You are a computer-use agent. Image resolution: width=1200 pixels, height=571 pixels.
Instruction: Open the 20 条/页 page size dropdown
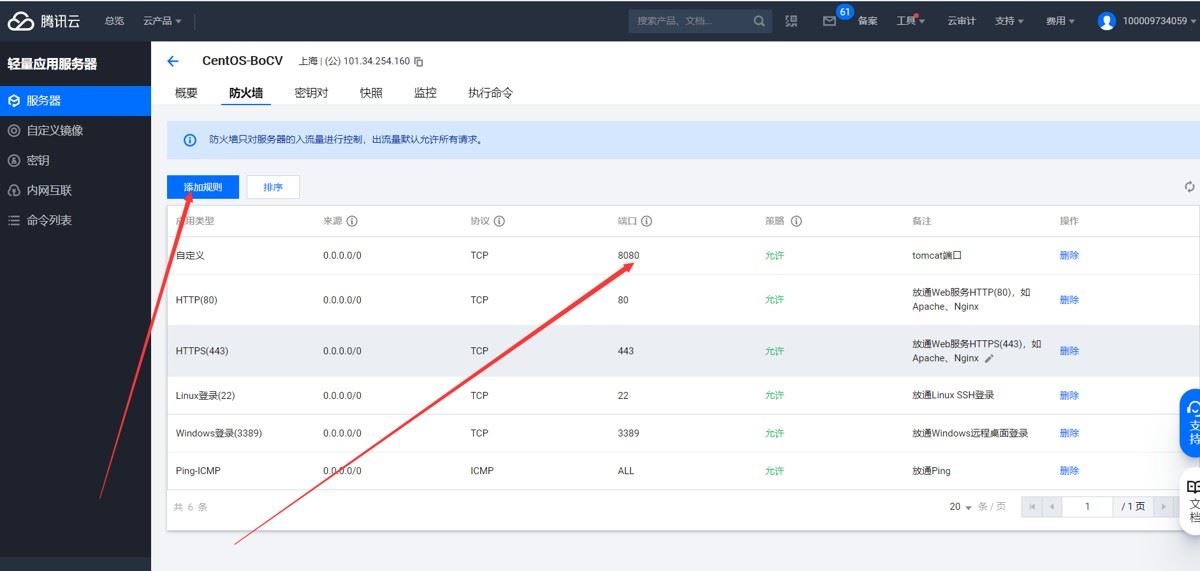click(960, 507)
